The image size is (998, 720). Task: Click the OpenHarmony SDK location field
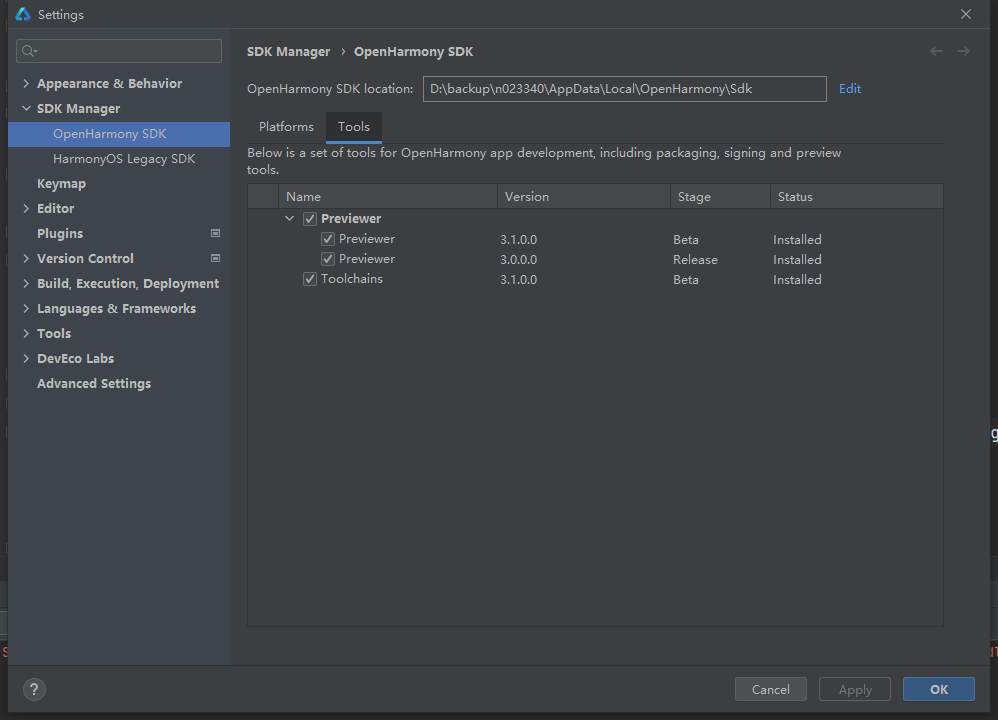click(624, 89)
